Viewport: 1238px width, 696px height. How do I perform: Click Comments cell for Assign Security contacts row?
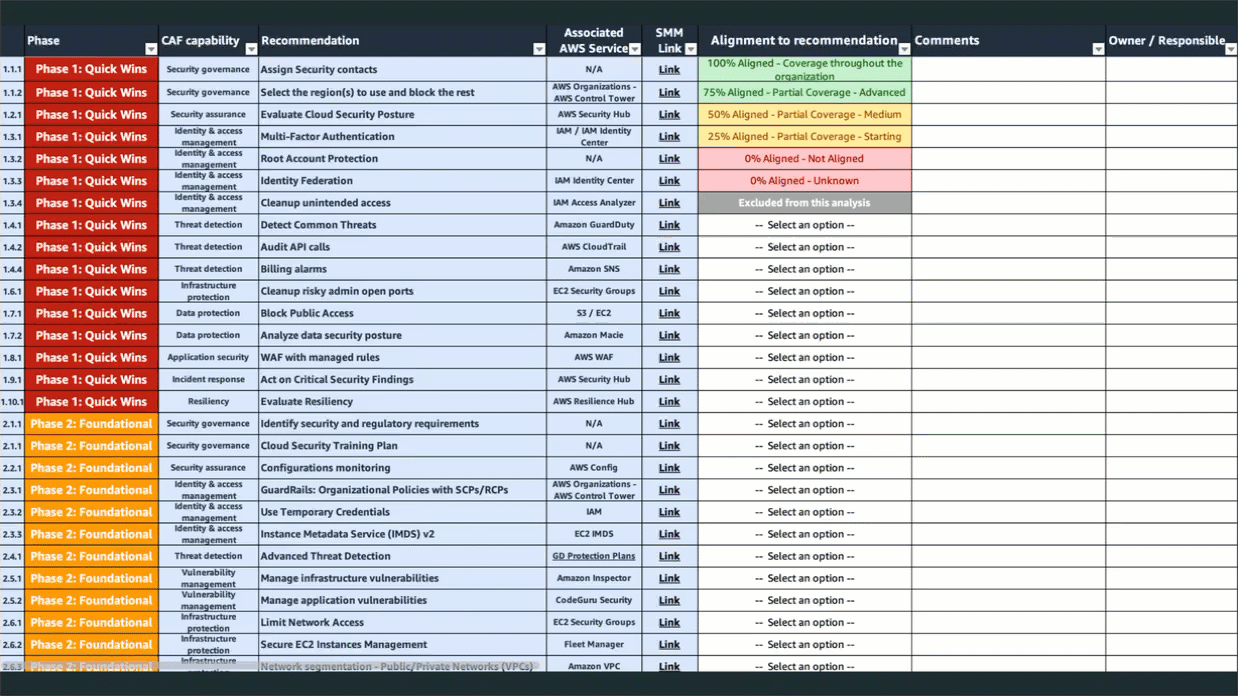[1008, 70]
